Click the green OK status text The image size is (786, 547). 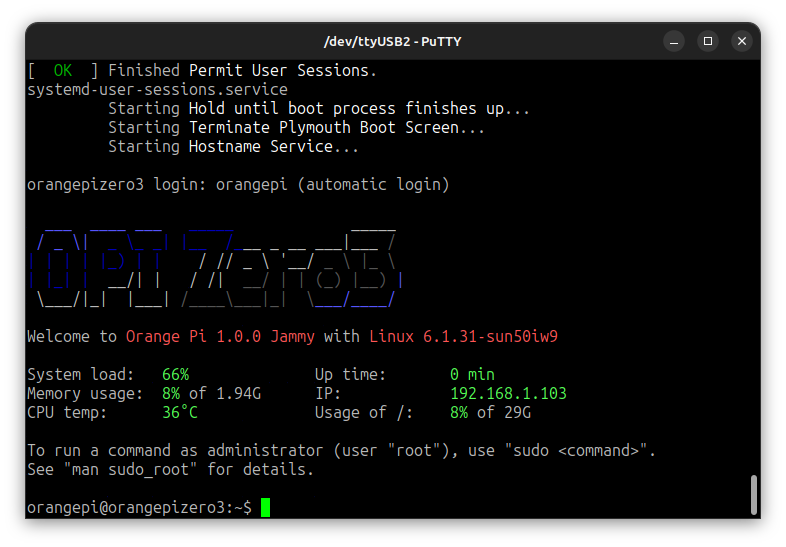[x=63, y=71]
